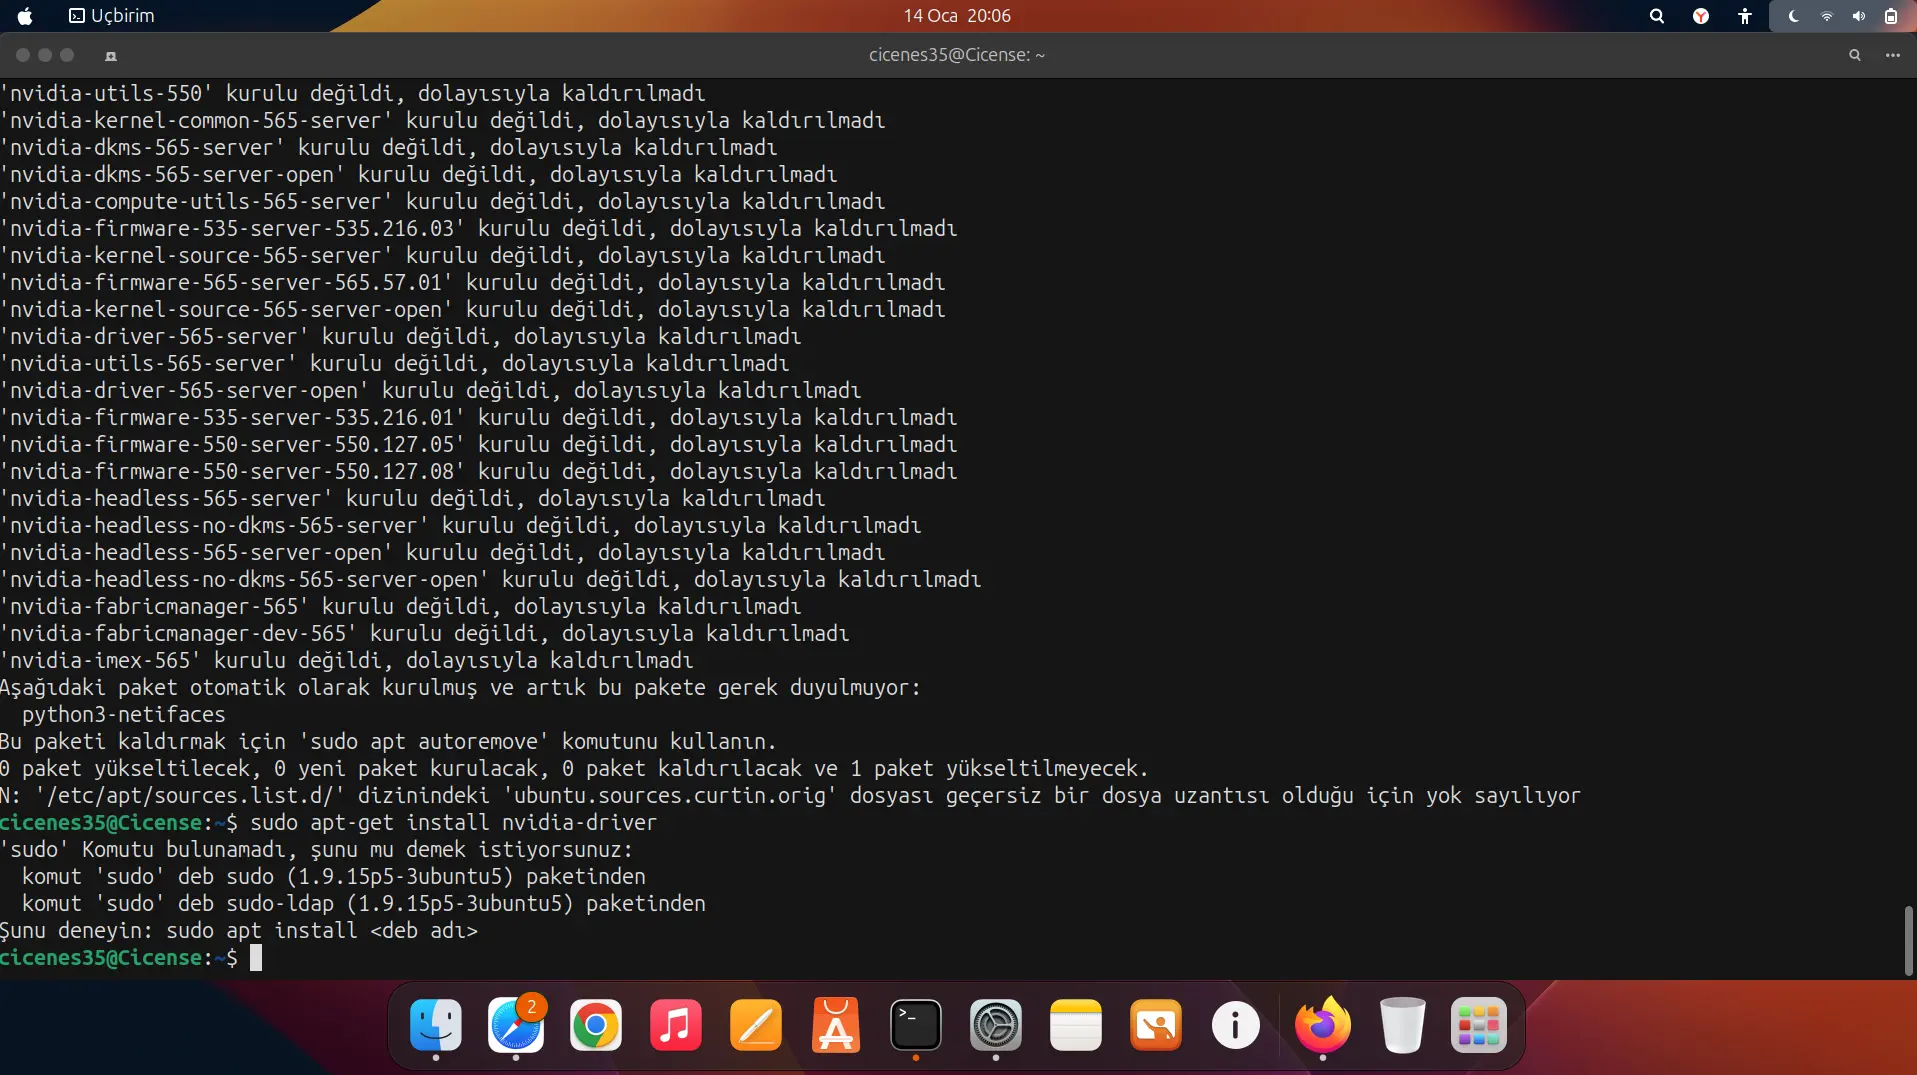Click the Terminal icon in dock

pos(916,1025)
